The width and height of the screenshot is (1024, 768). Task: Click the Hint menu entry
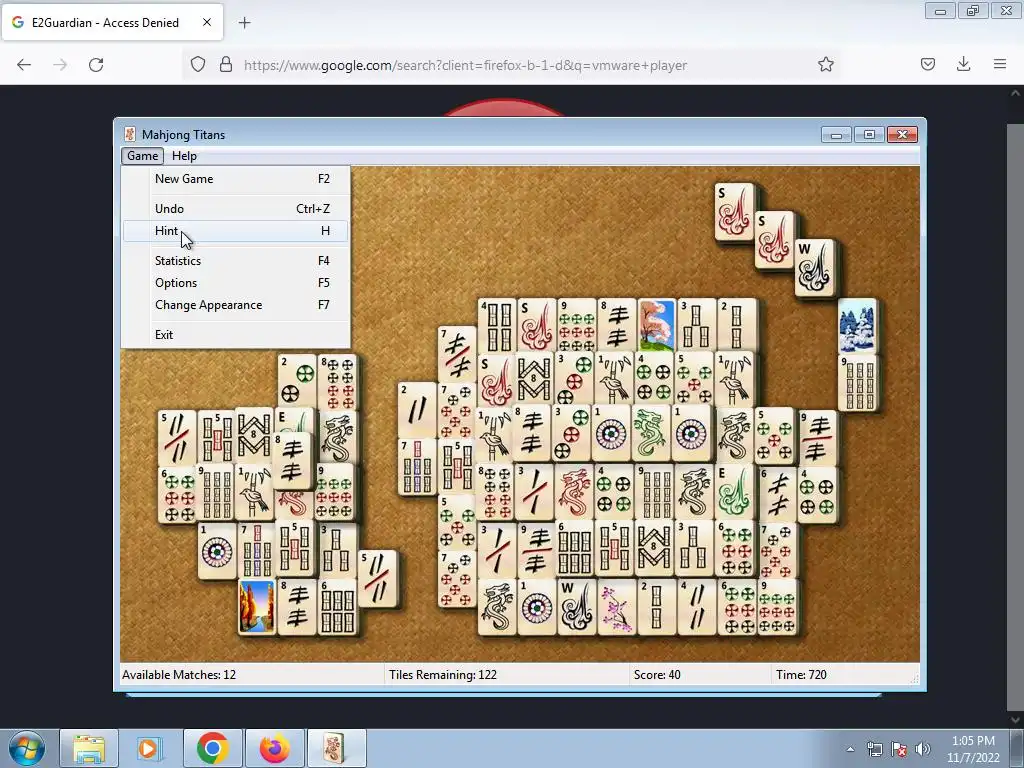[x=235, y=231]
